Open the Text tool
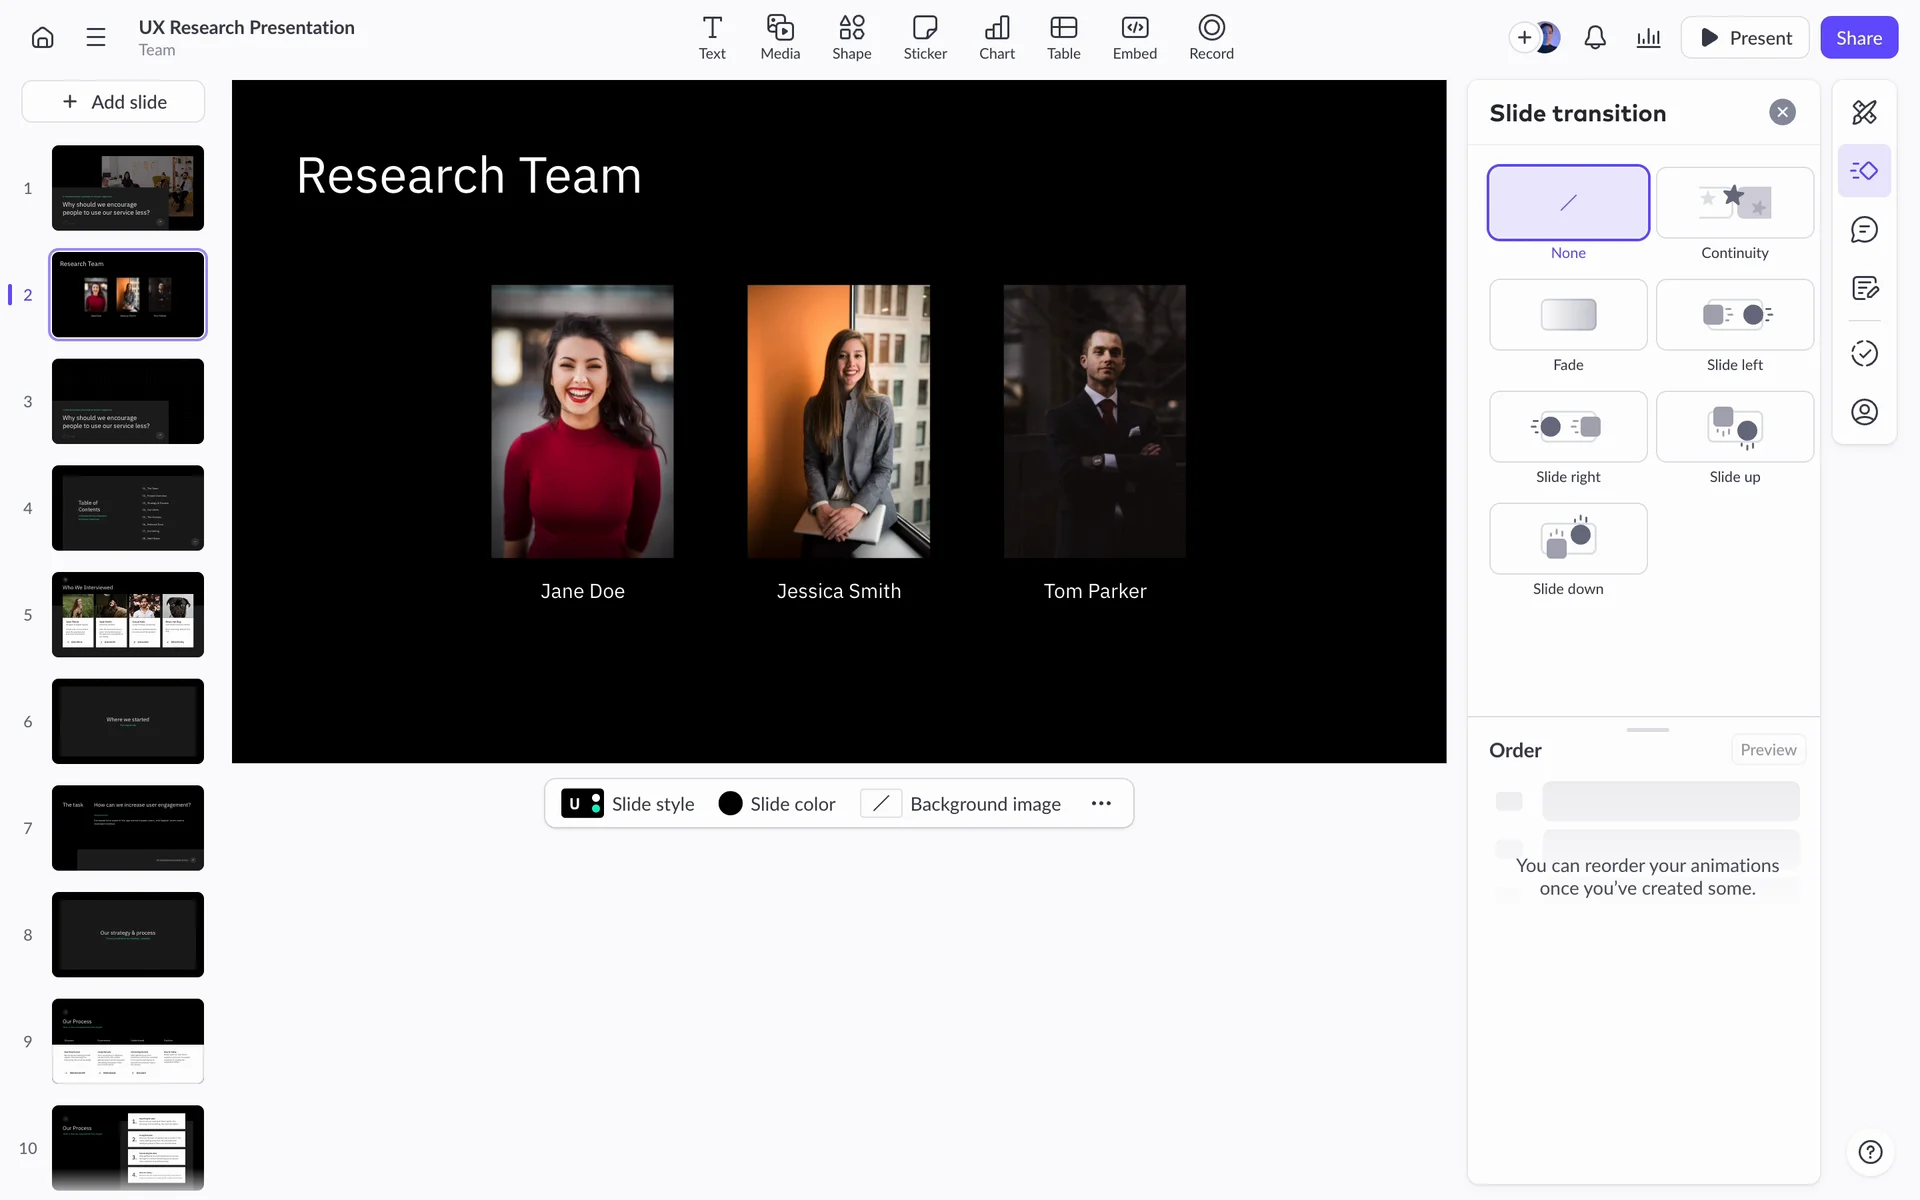Image resolution: width=1920 pixels, height=1200 pixels. click(x=712, y=37)
